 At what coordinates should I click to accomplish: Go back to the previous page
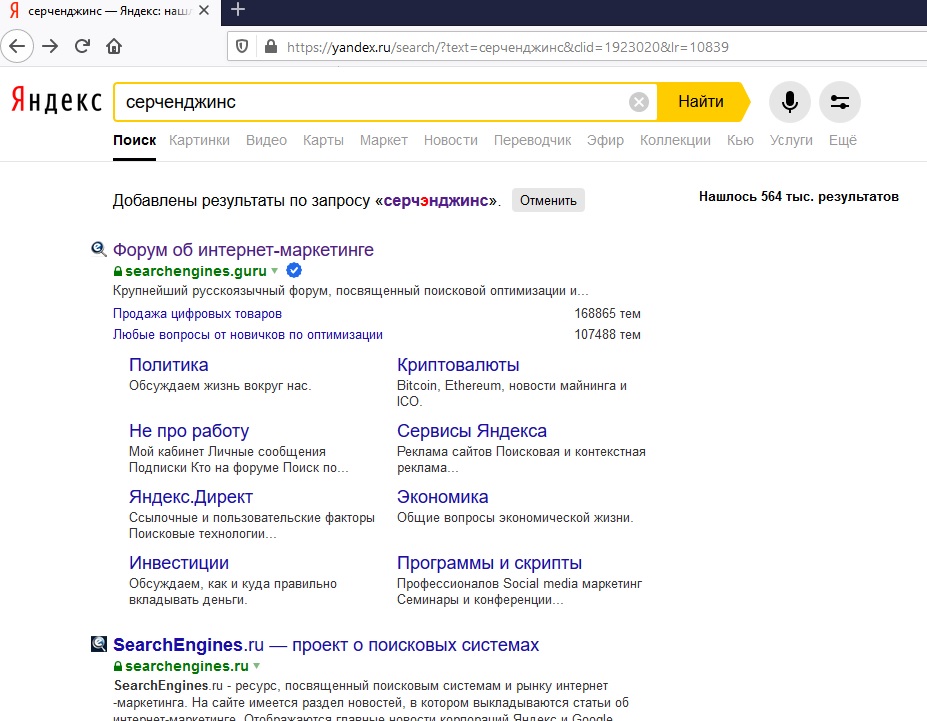click(17, 46)
